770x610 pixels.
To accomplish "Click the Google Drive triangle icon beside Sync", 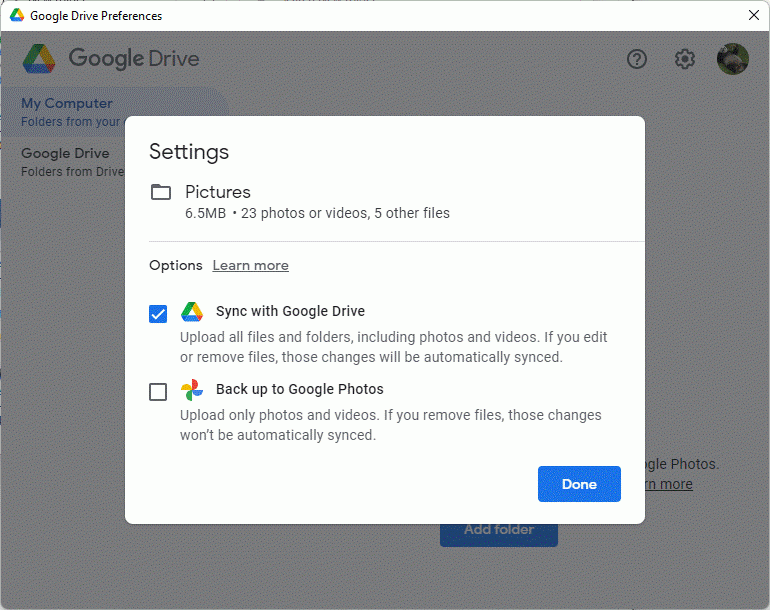I will coord(192,311).
